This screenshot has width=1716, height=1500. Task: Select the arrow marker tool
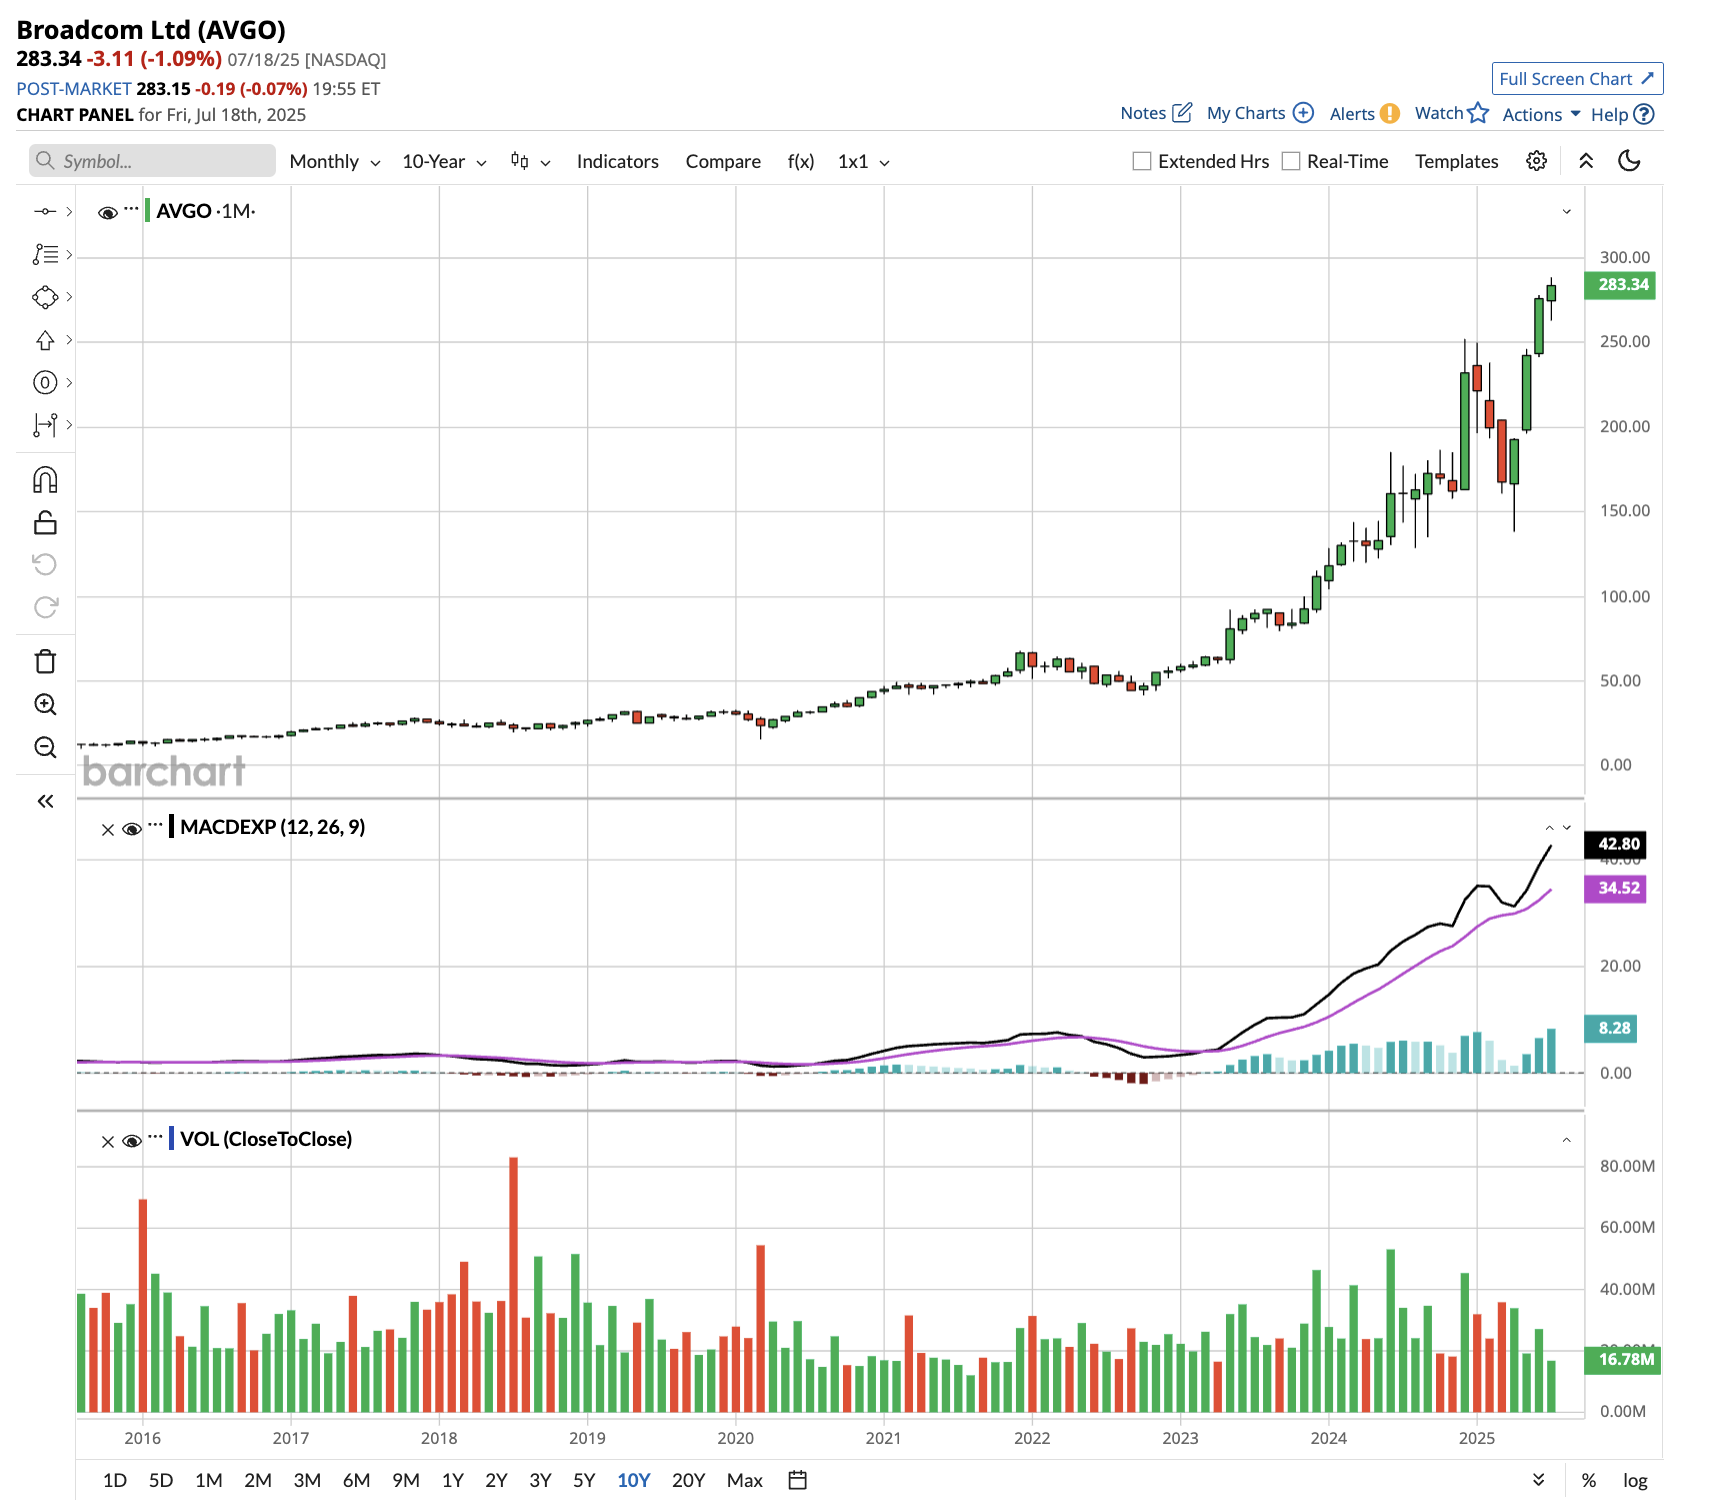tap(45, 340)
